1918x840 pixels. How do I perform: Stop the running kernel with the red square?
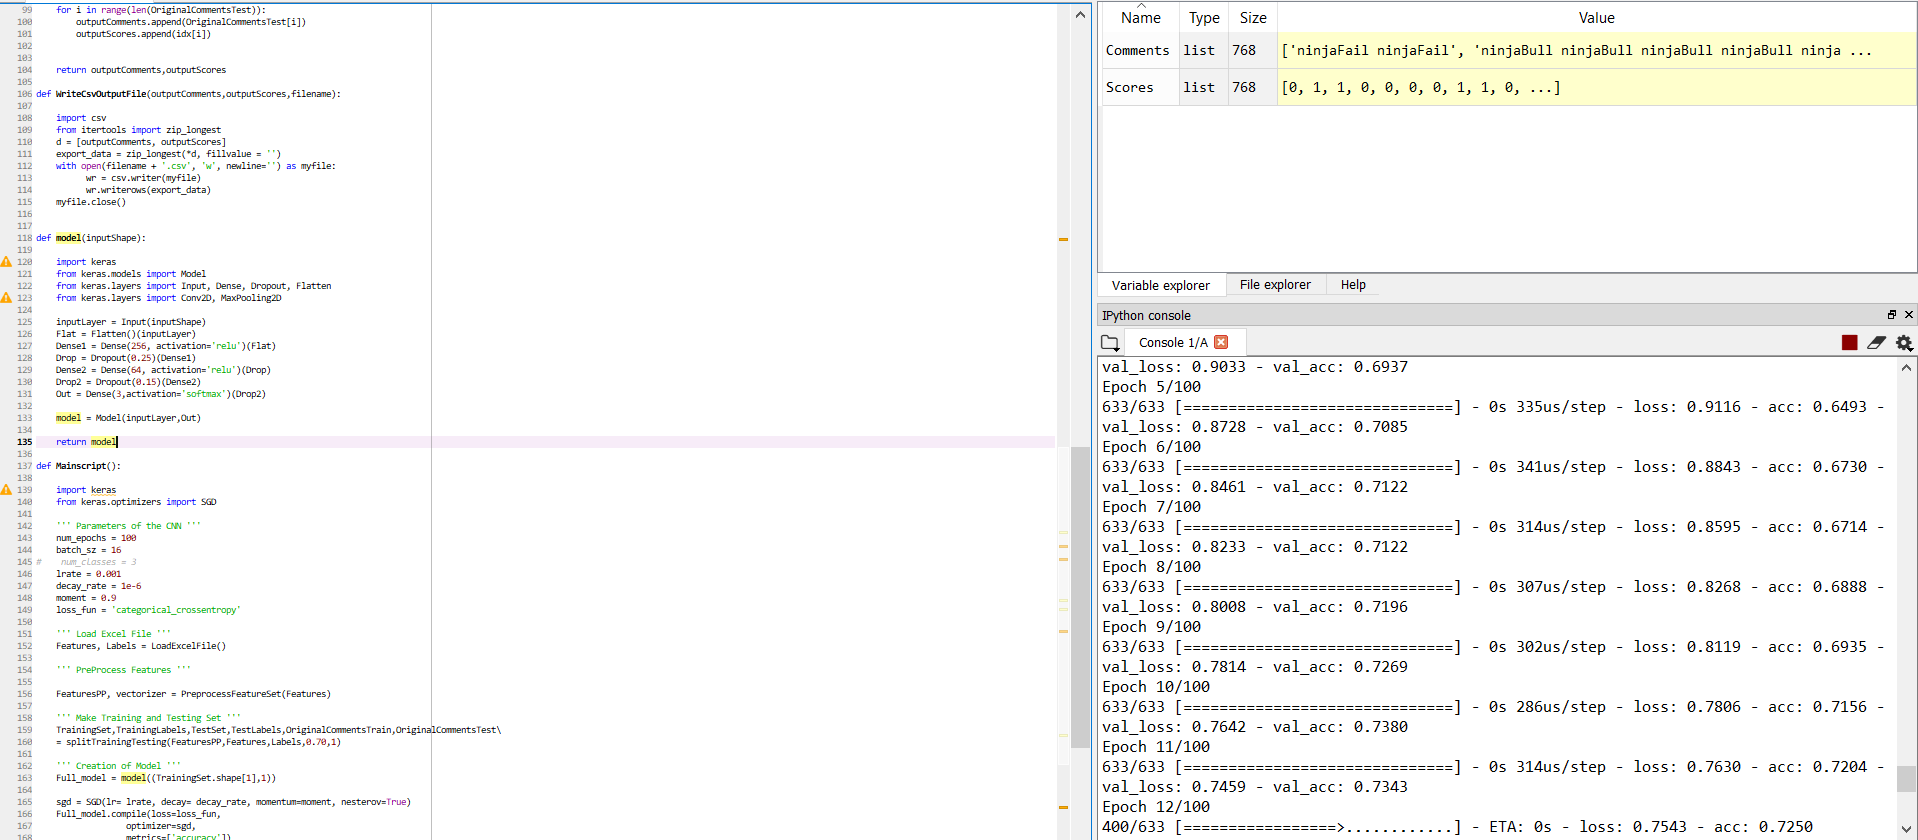1849,343
